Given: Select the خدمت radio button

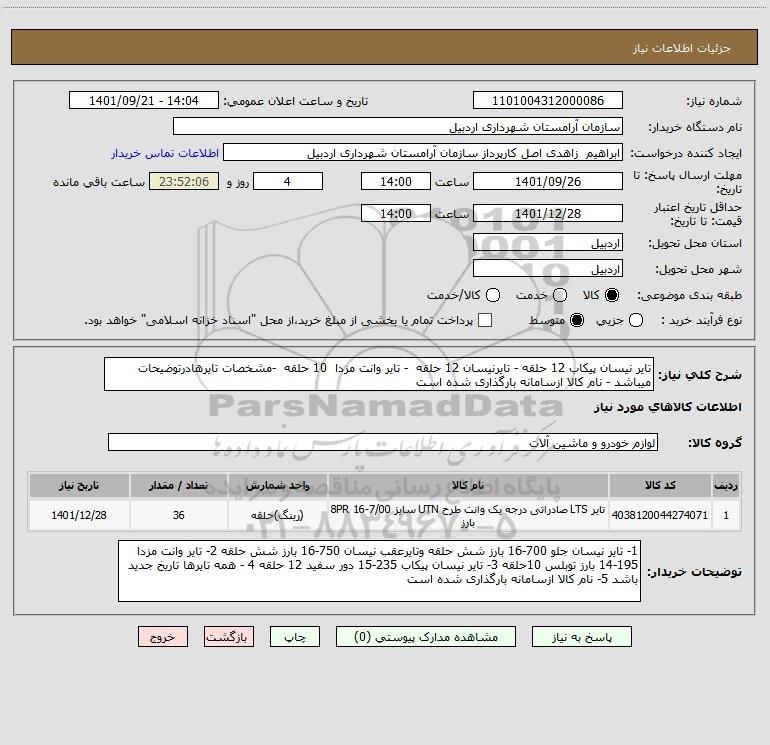Looking at the screenshot, I should [x=560, y=295].
